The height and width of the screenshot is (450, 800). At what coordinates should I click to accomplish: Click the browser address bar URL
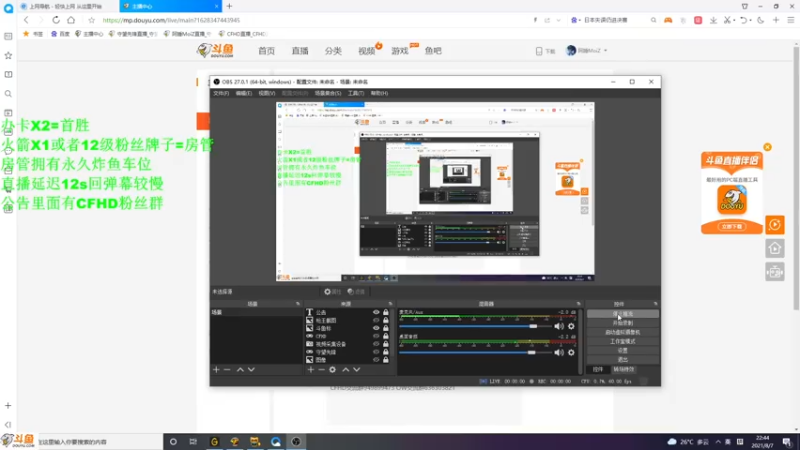[171, 20]
